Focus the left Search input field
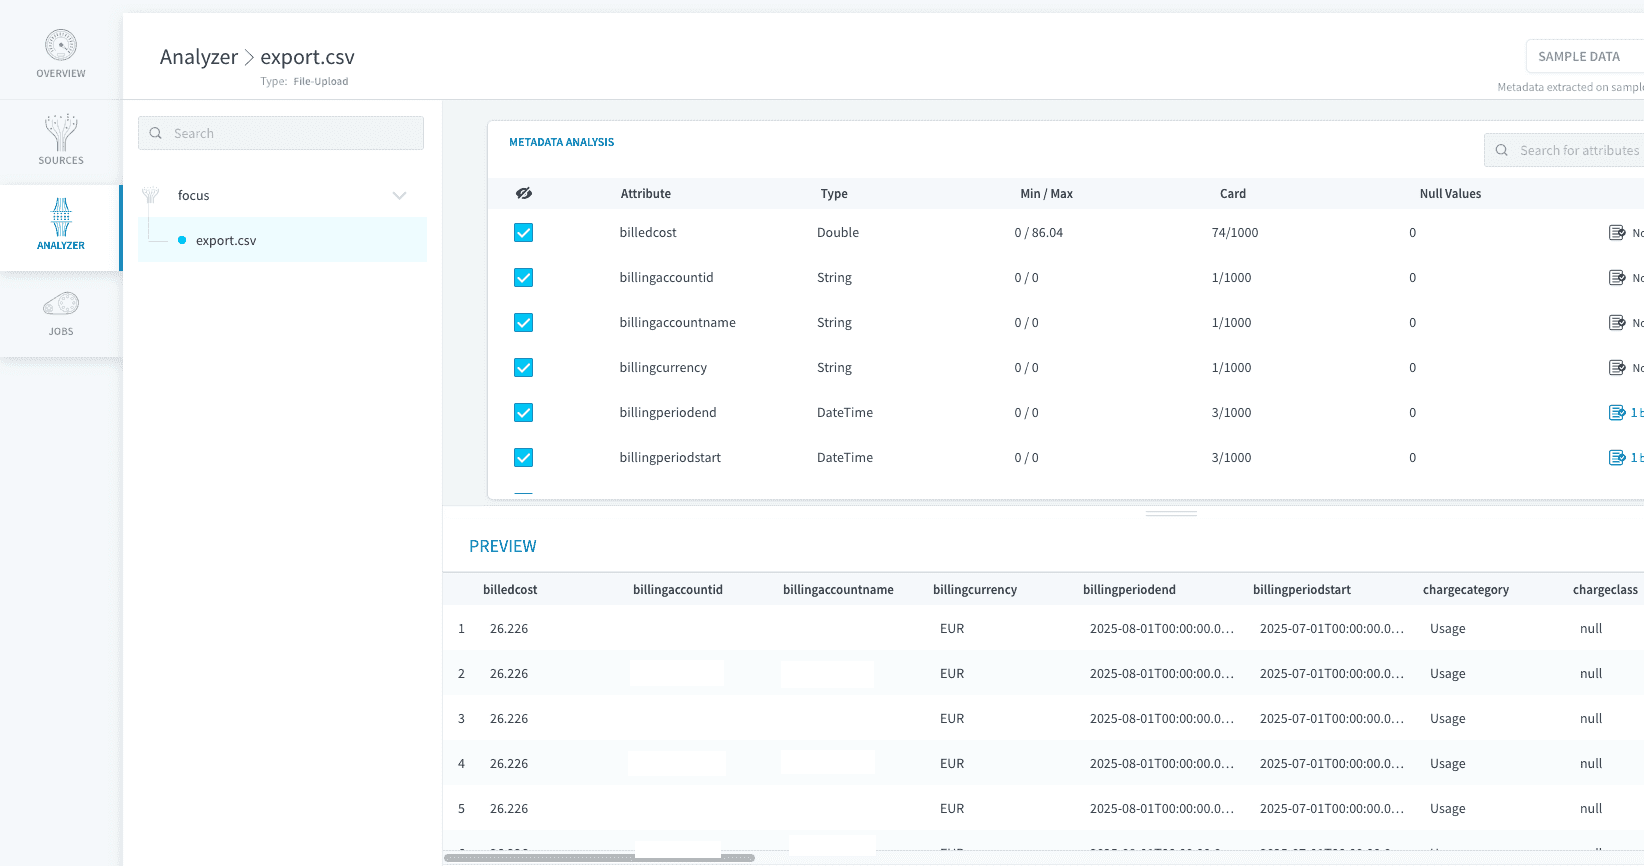The height and width of the screenshot is (866, 1644). pos(281,133)
